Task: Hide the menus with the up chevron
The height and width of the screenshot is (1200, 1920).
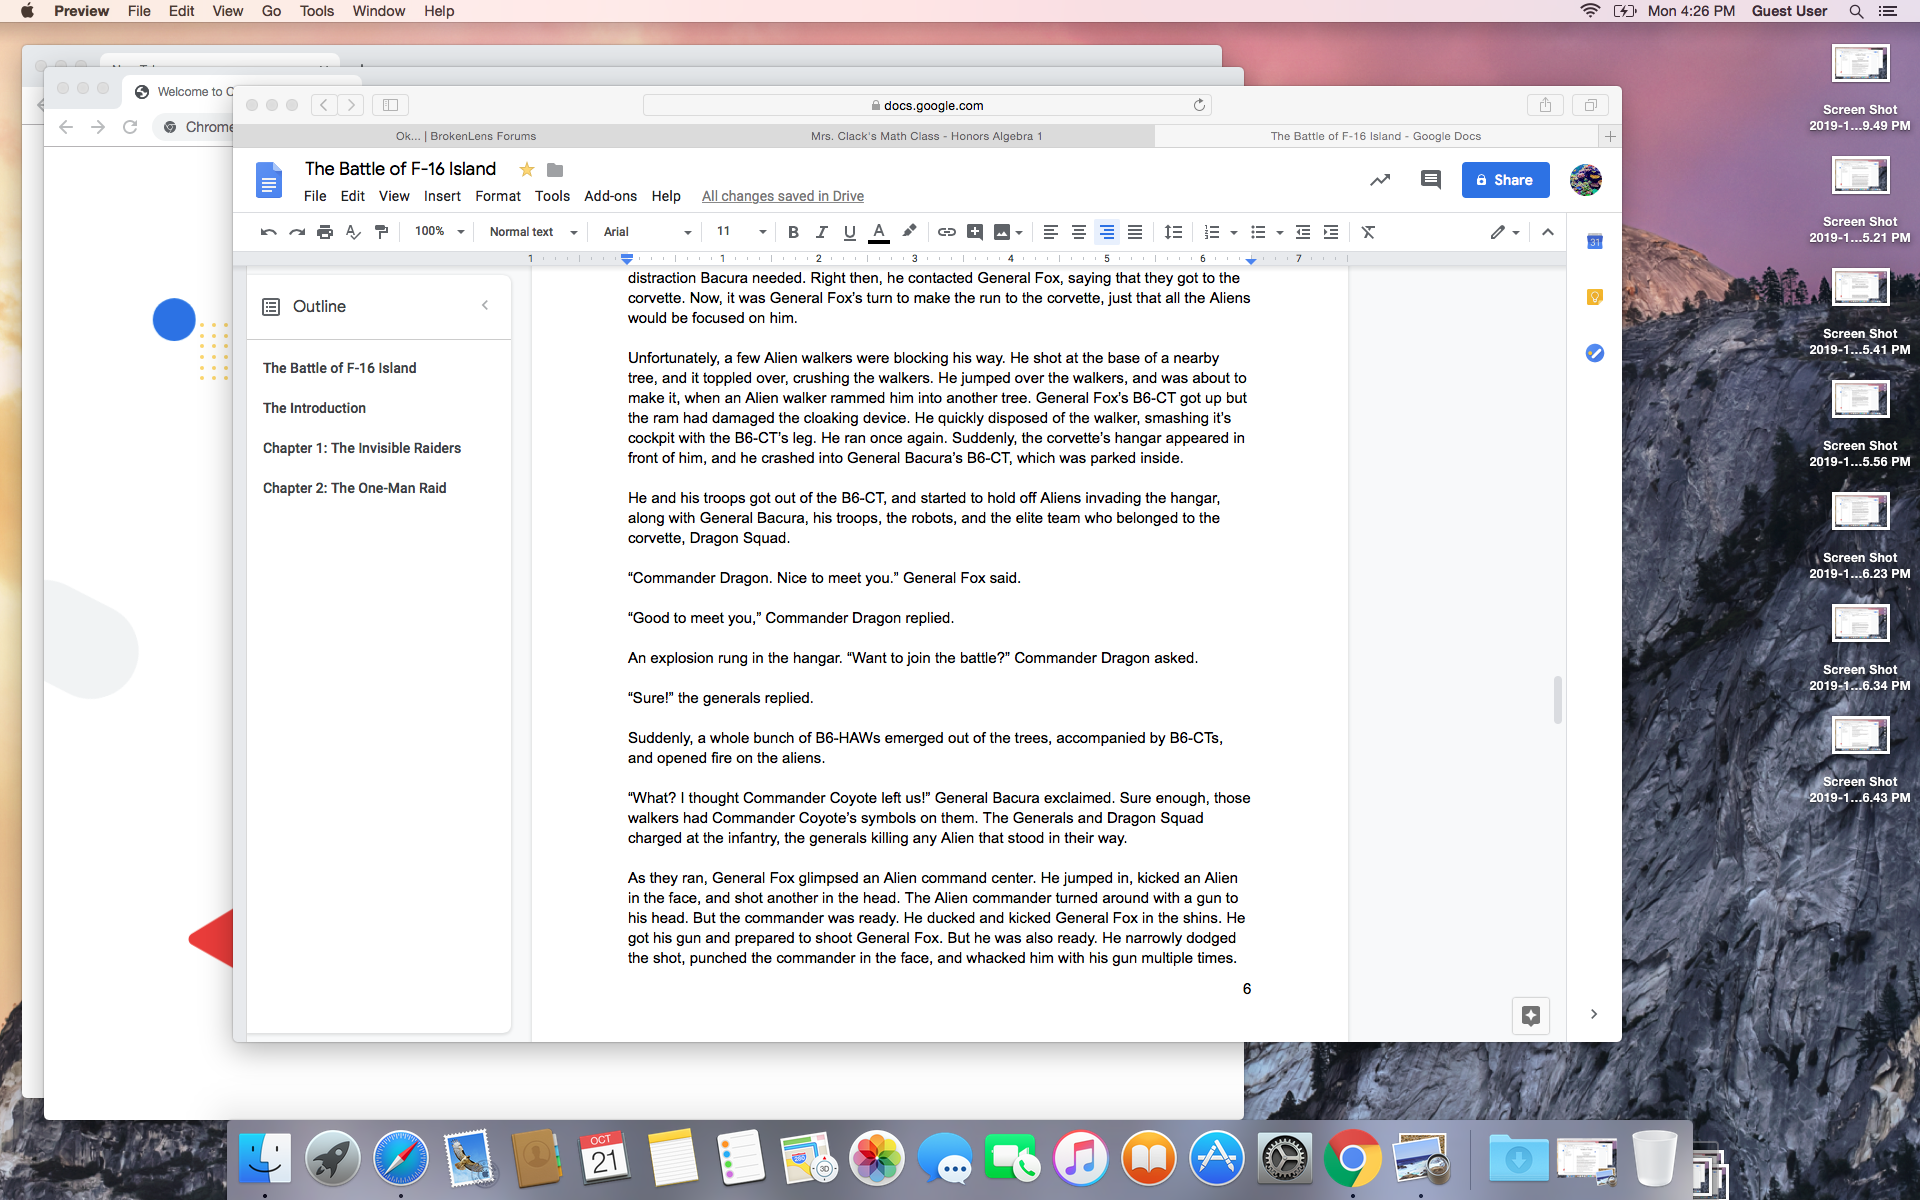Action: pyautogui.click(x=1548, y=232)
